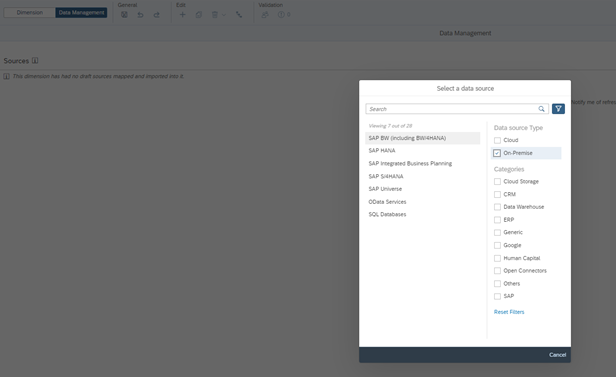Check the Open Connectors category checkbox
The height and width of the screenshot is (377, 616).
pos(497,271)
